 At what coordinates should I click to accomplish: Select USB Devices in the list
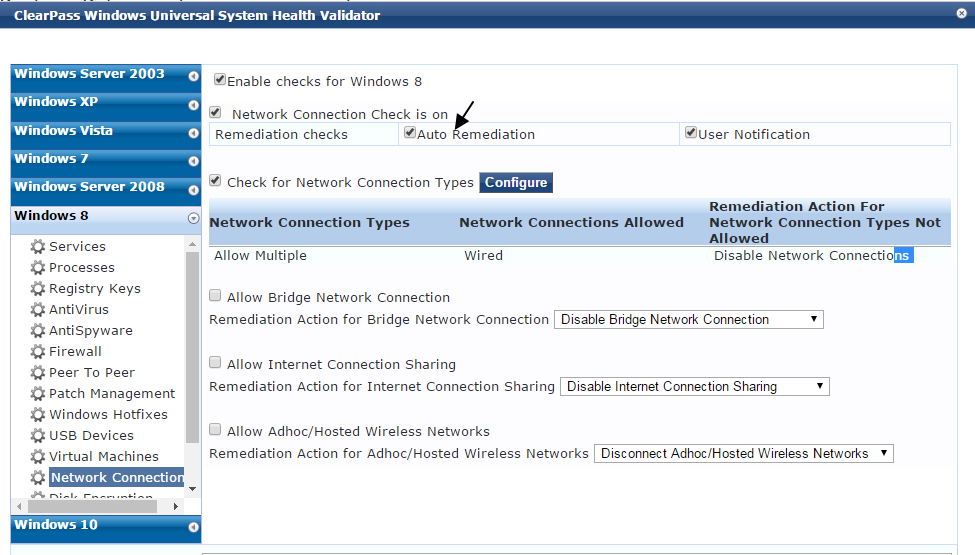point(91,436)
